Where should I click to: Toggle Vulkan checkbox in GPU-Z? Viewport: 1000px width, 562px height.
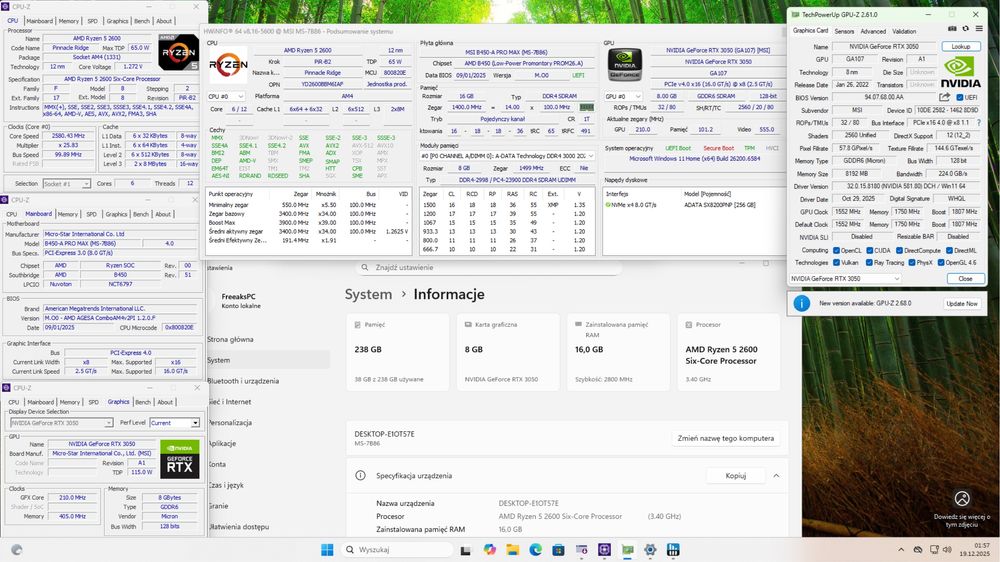click(836, 262)
